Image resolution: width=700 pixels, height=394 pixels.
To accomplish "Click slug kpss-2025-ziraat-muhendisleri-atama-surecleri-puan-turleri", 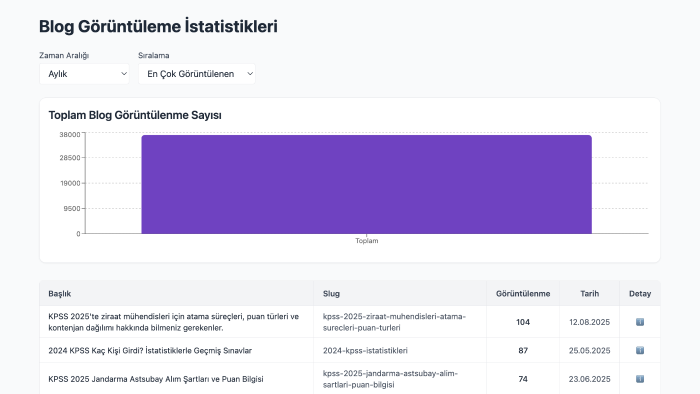I will (x=394, y=322).
